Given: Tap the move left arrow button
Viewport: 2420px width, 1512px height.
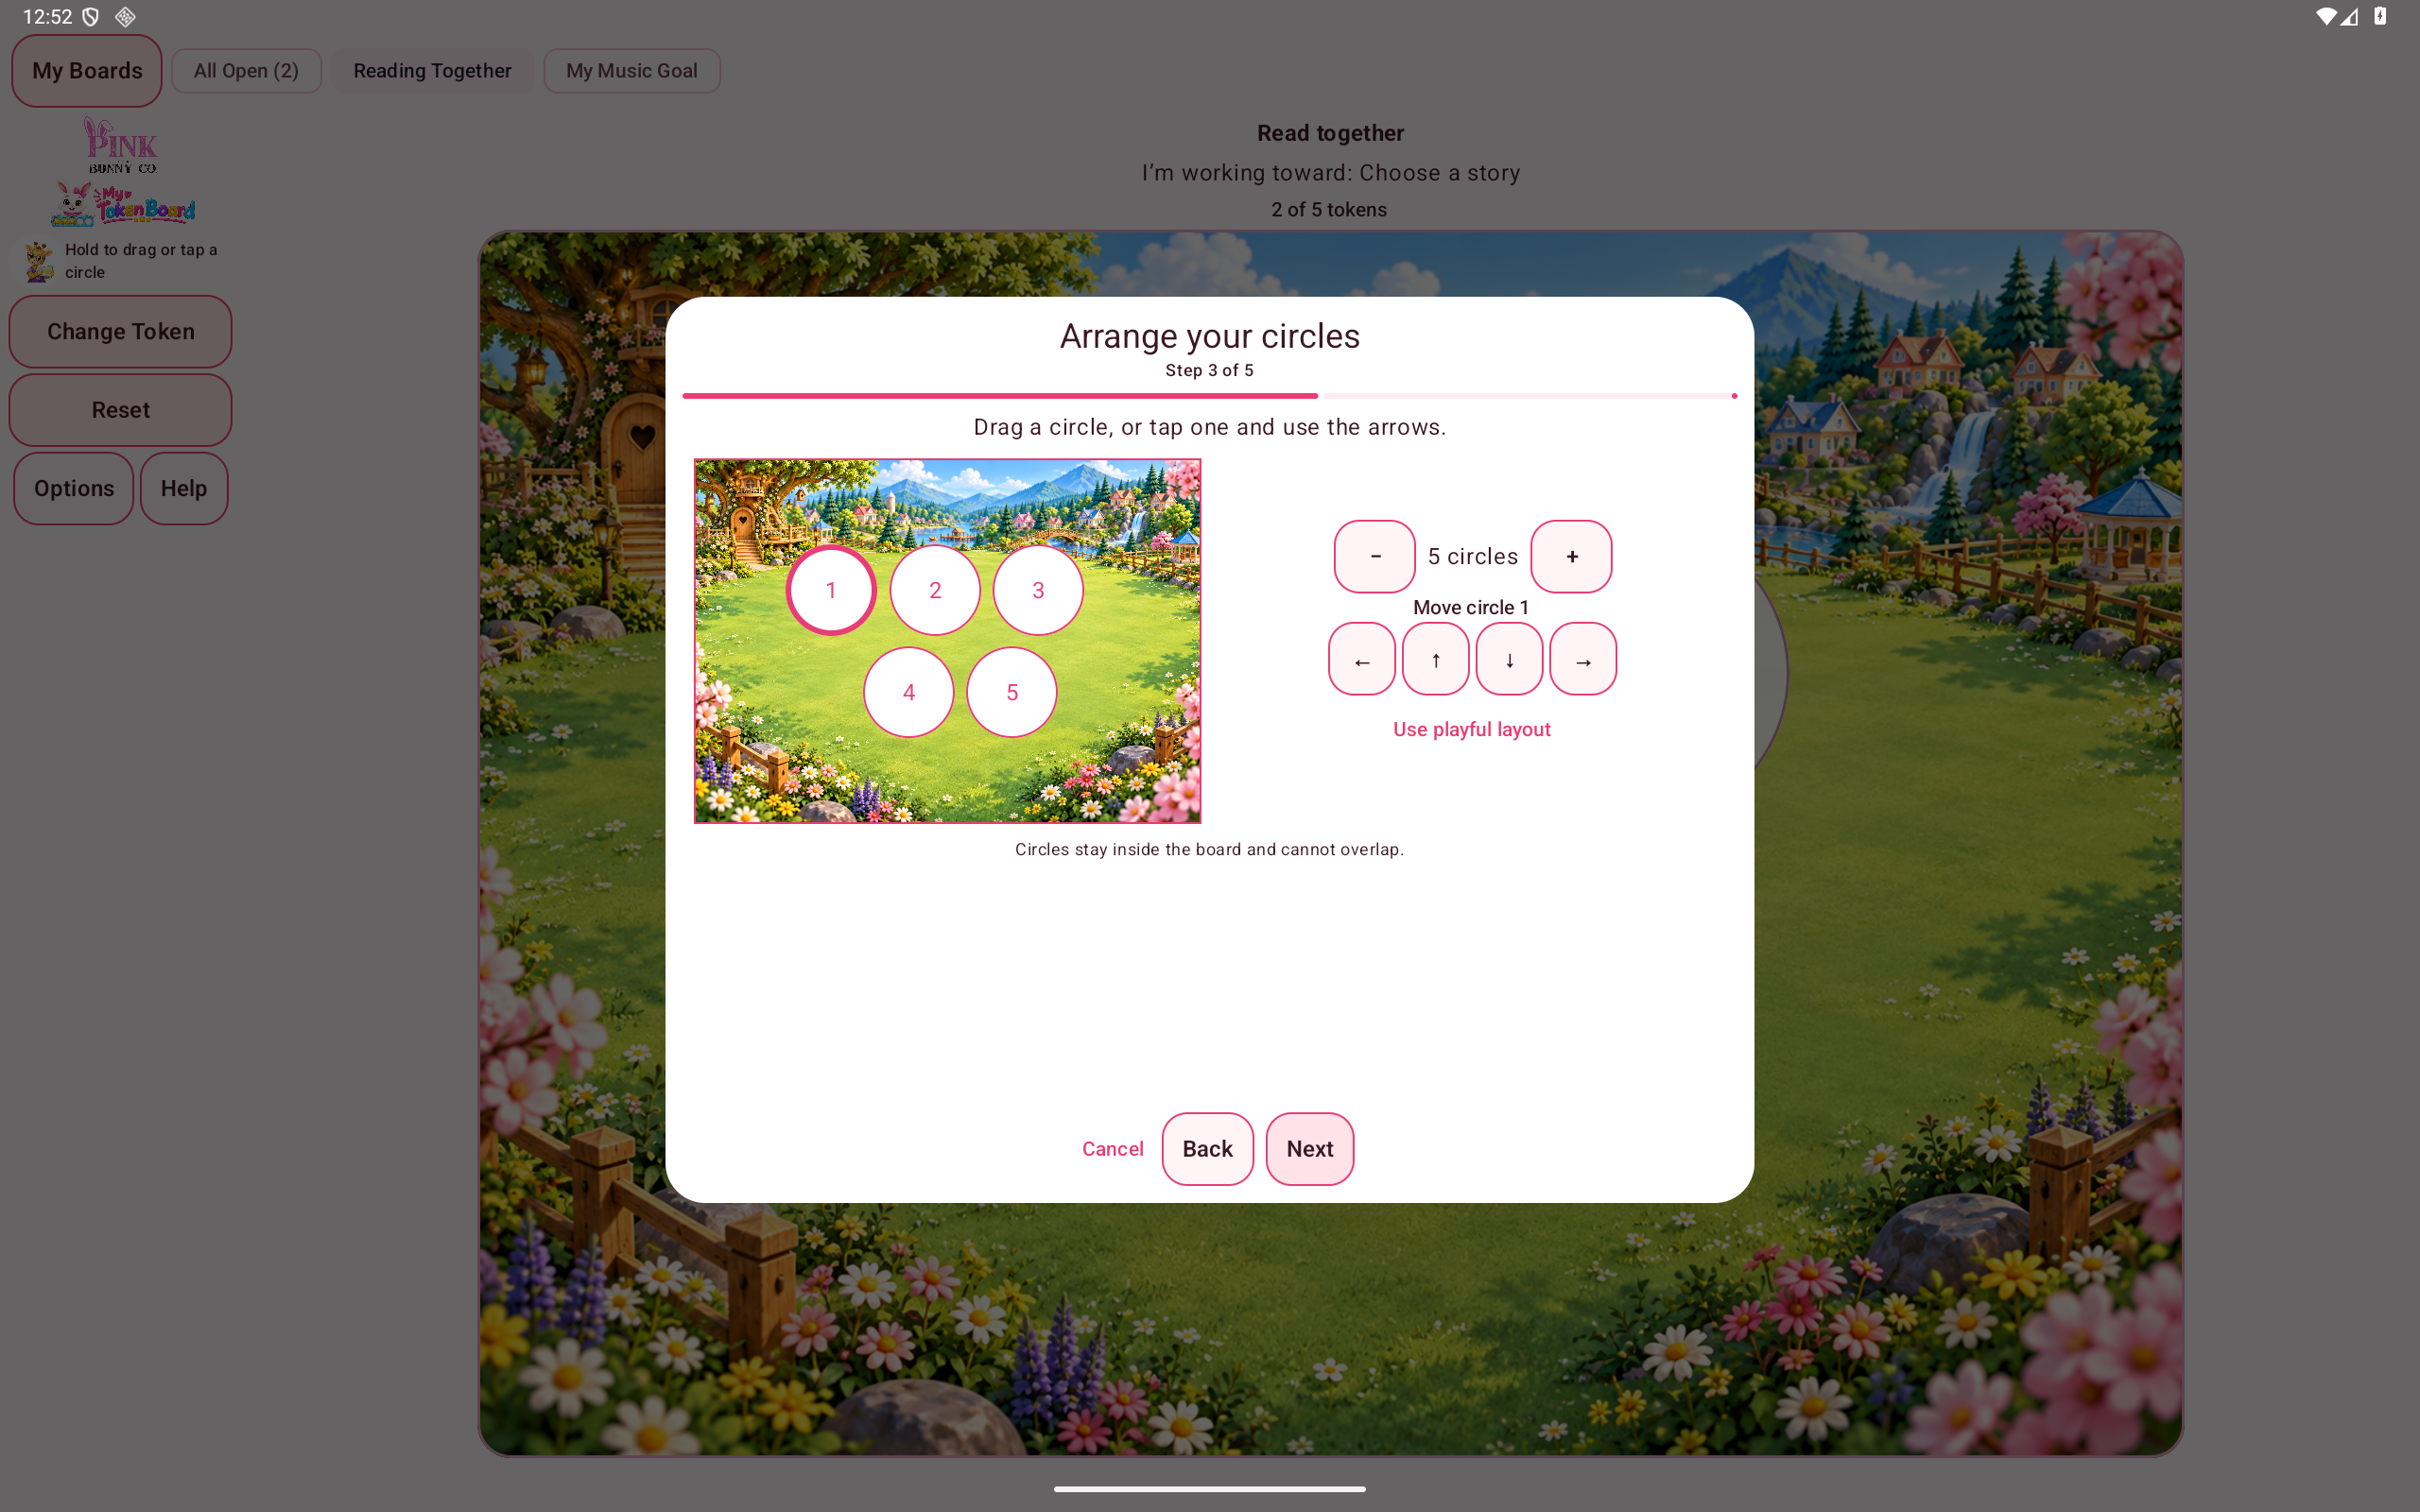Looking at the screenshot, I should coord(1361,659).
